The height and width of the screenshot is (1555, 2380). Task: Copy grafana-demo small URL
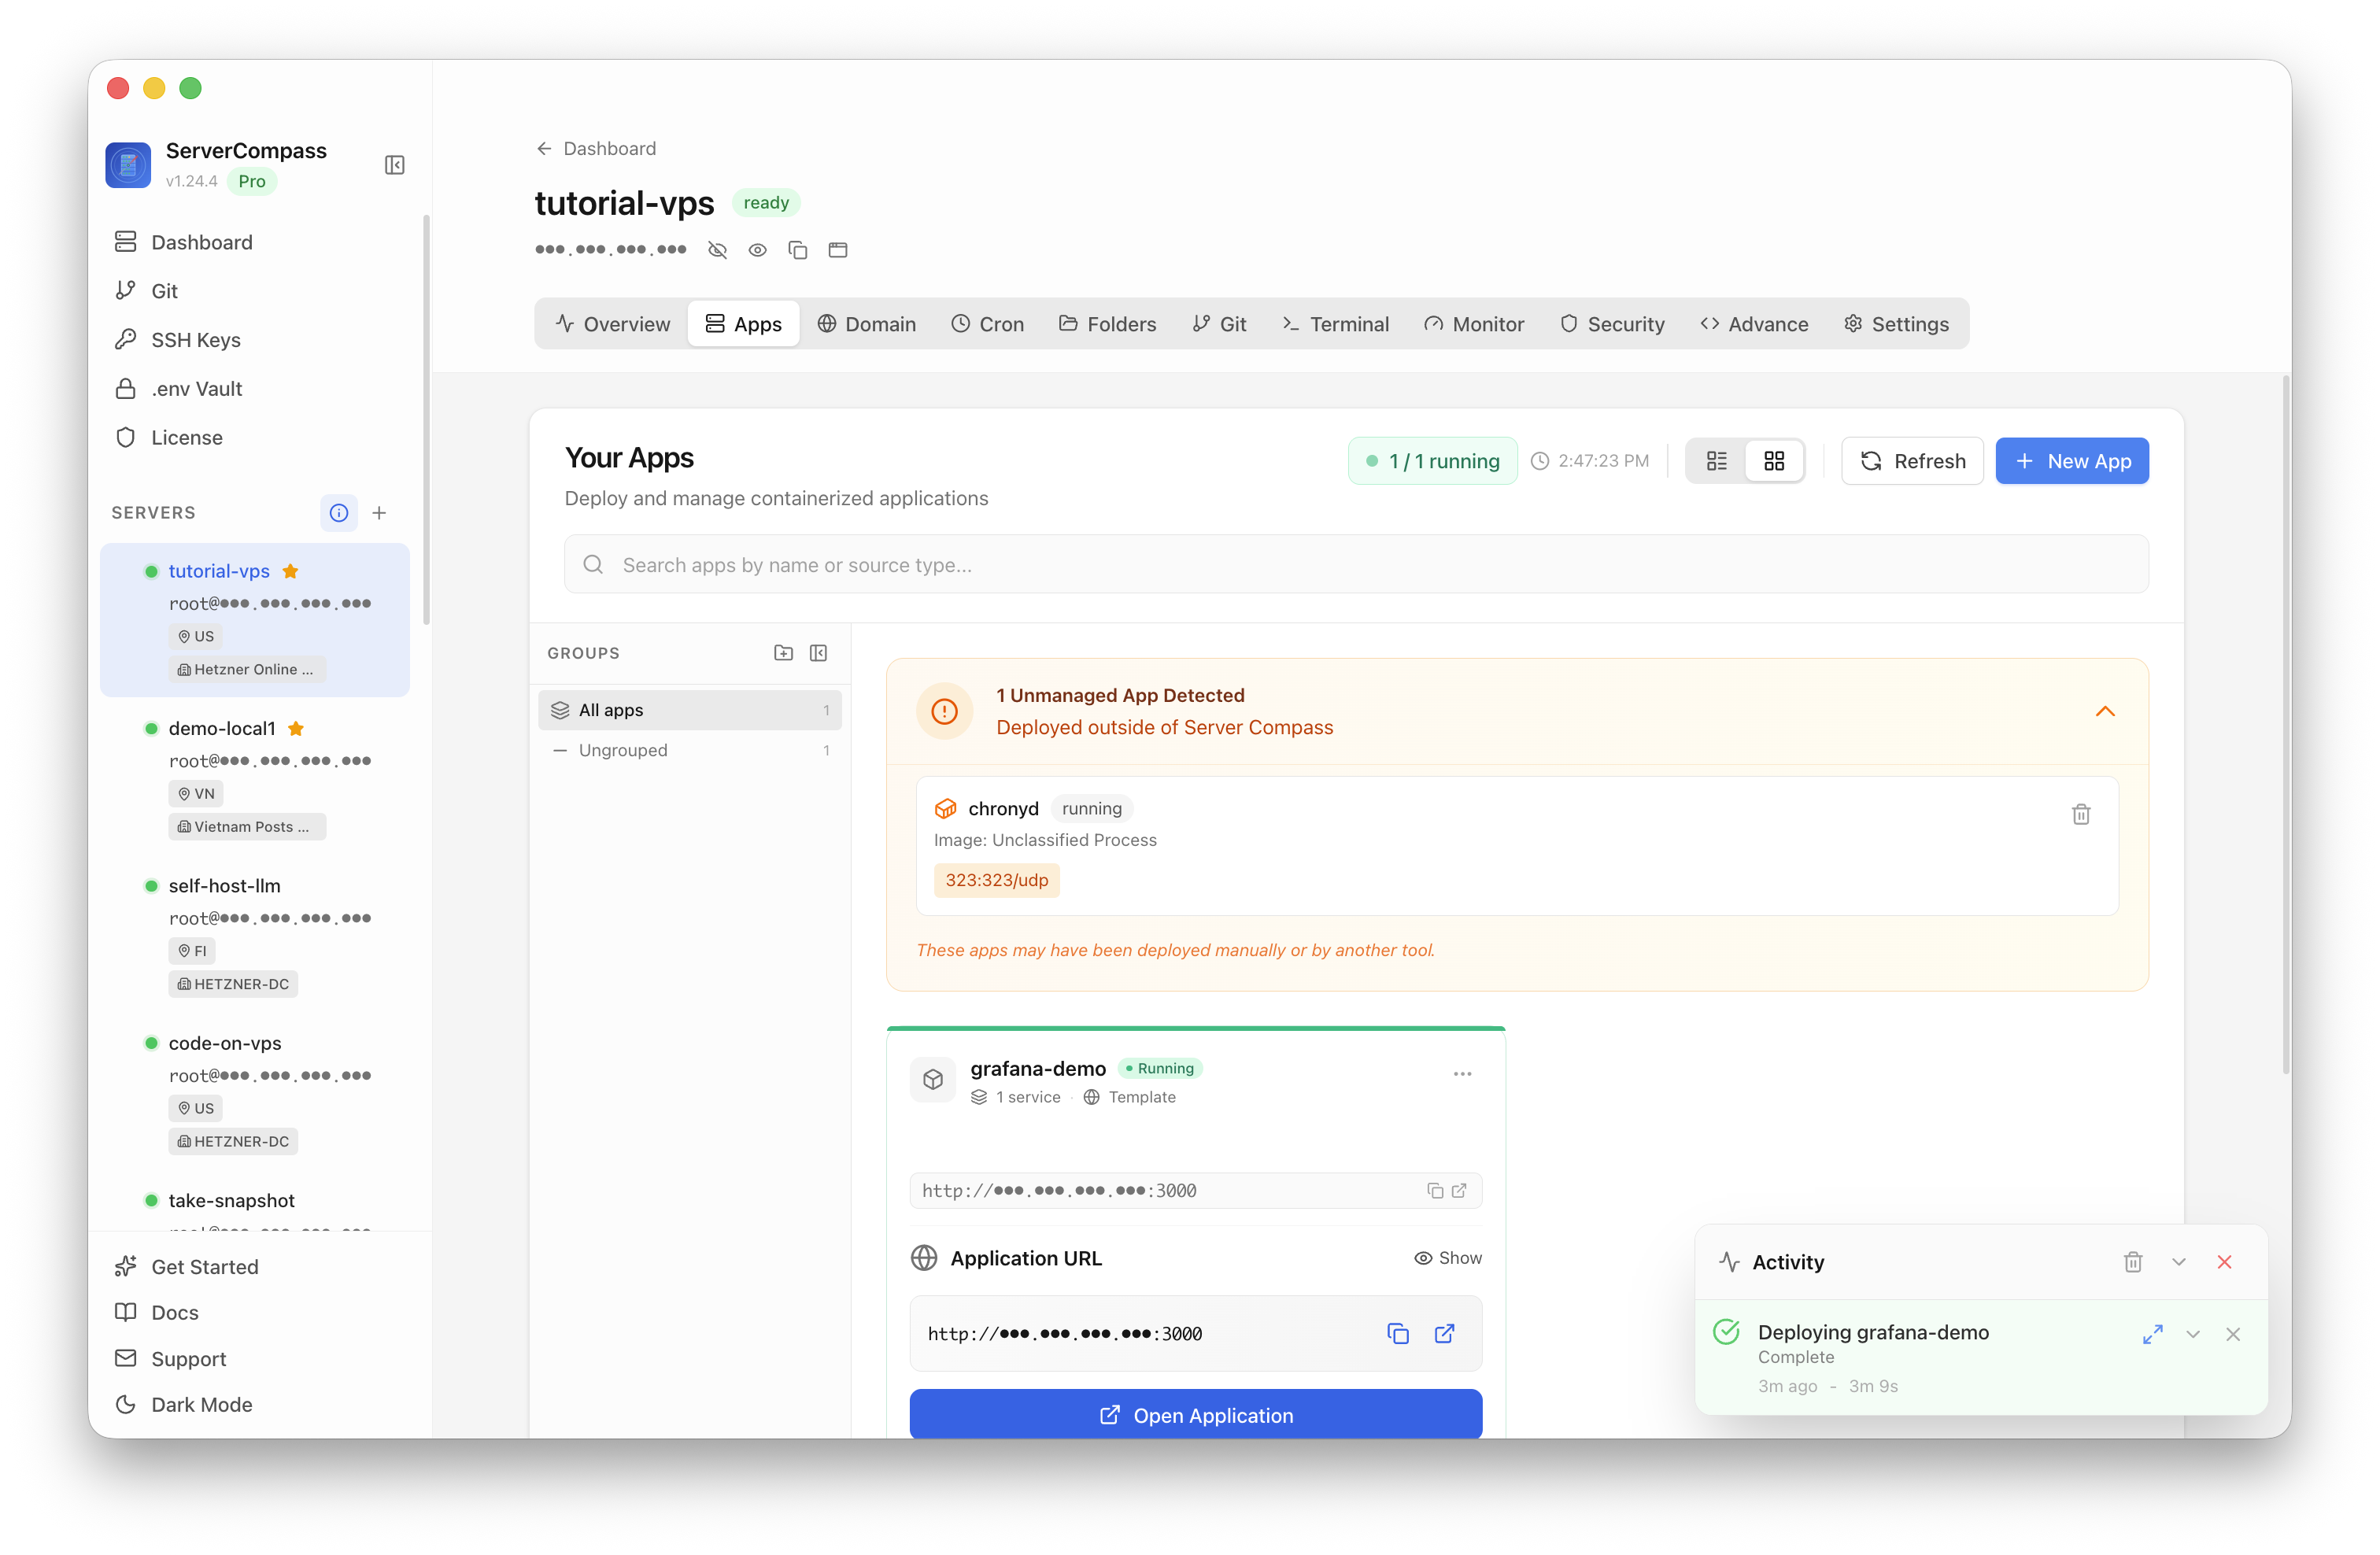(1435, 1190)
